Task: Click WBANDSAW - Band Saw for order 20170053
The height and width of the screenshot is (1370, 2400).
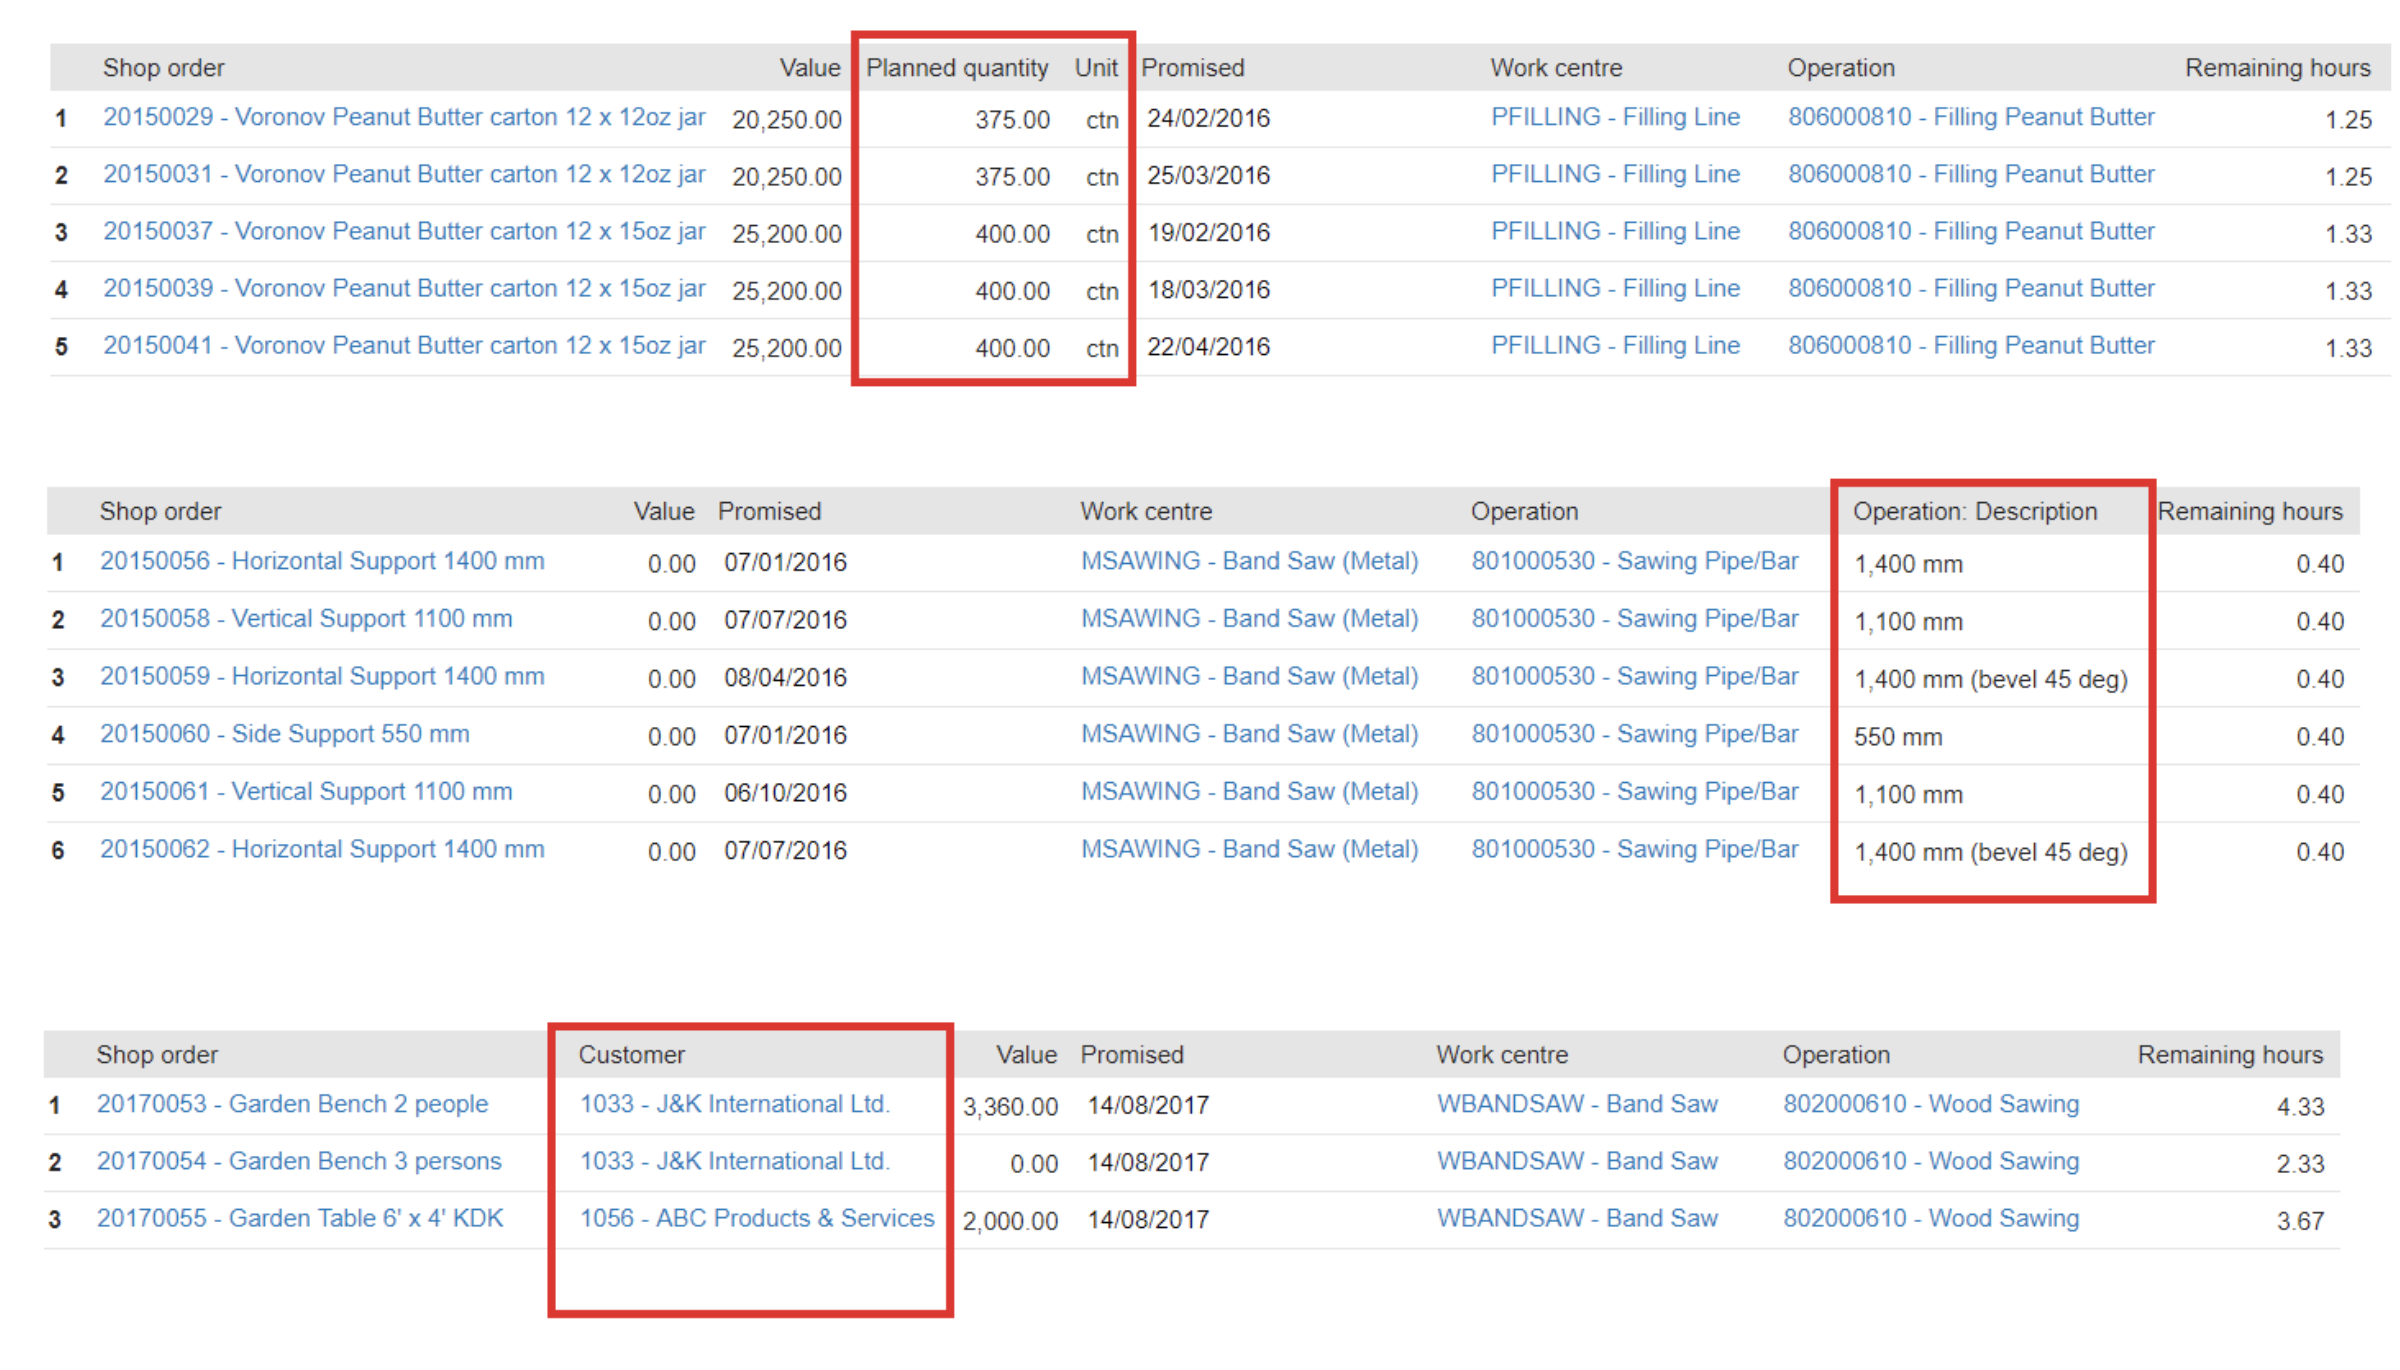Action: 1576,1104
